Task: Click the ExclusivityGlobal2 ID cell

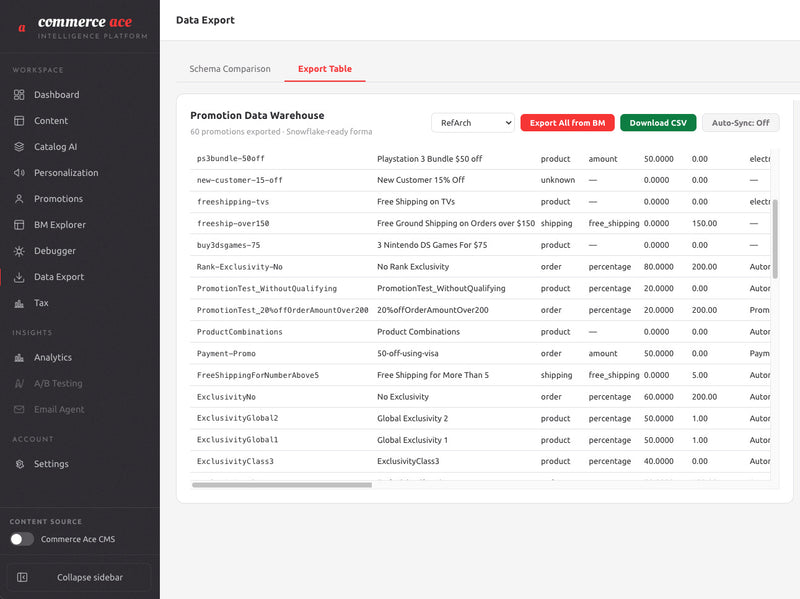Action: tap(237, 418)
